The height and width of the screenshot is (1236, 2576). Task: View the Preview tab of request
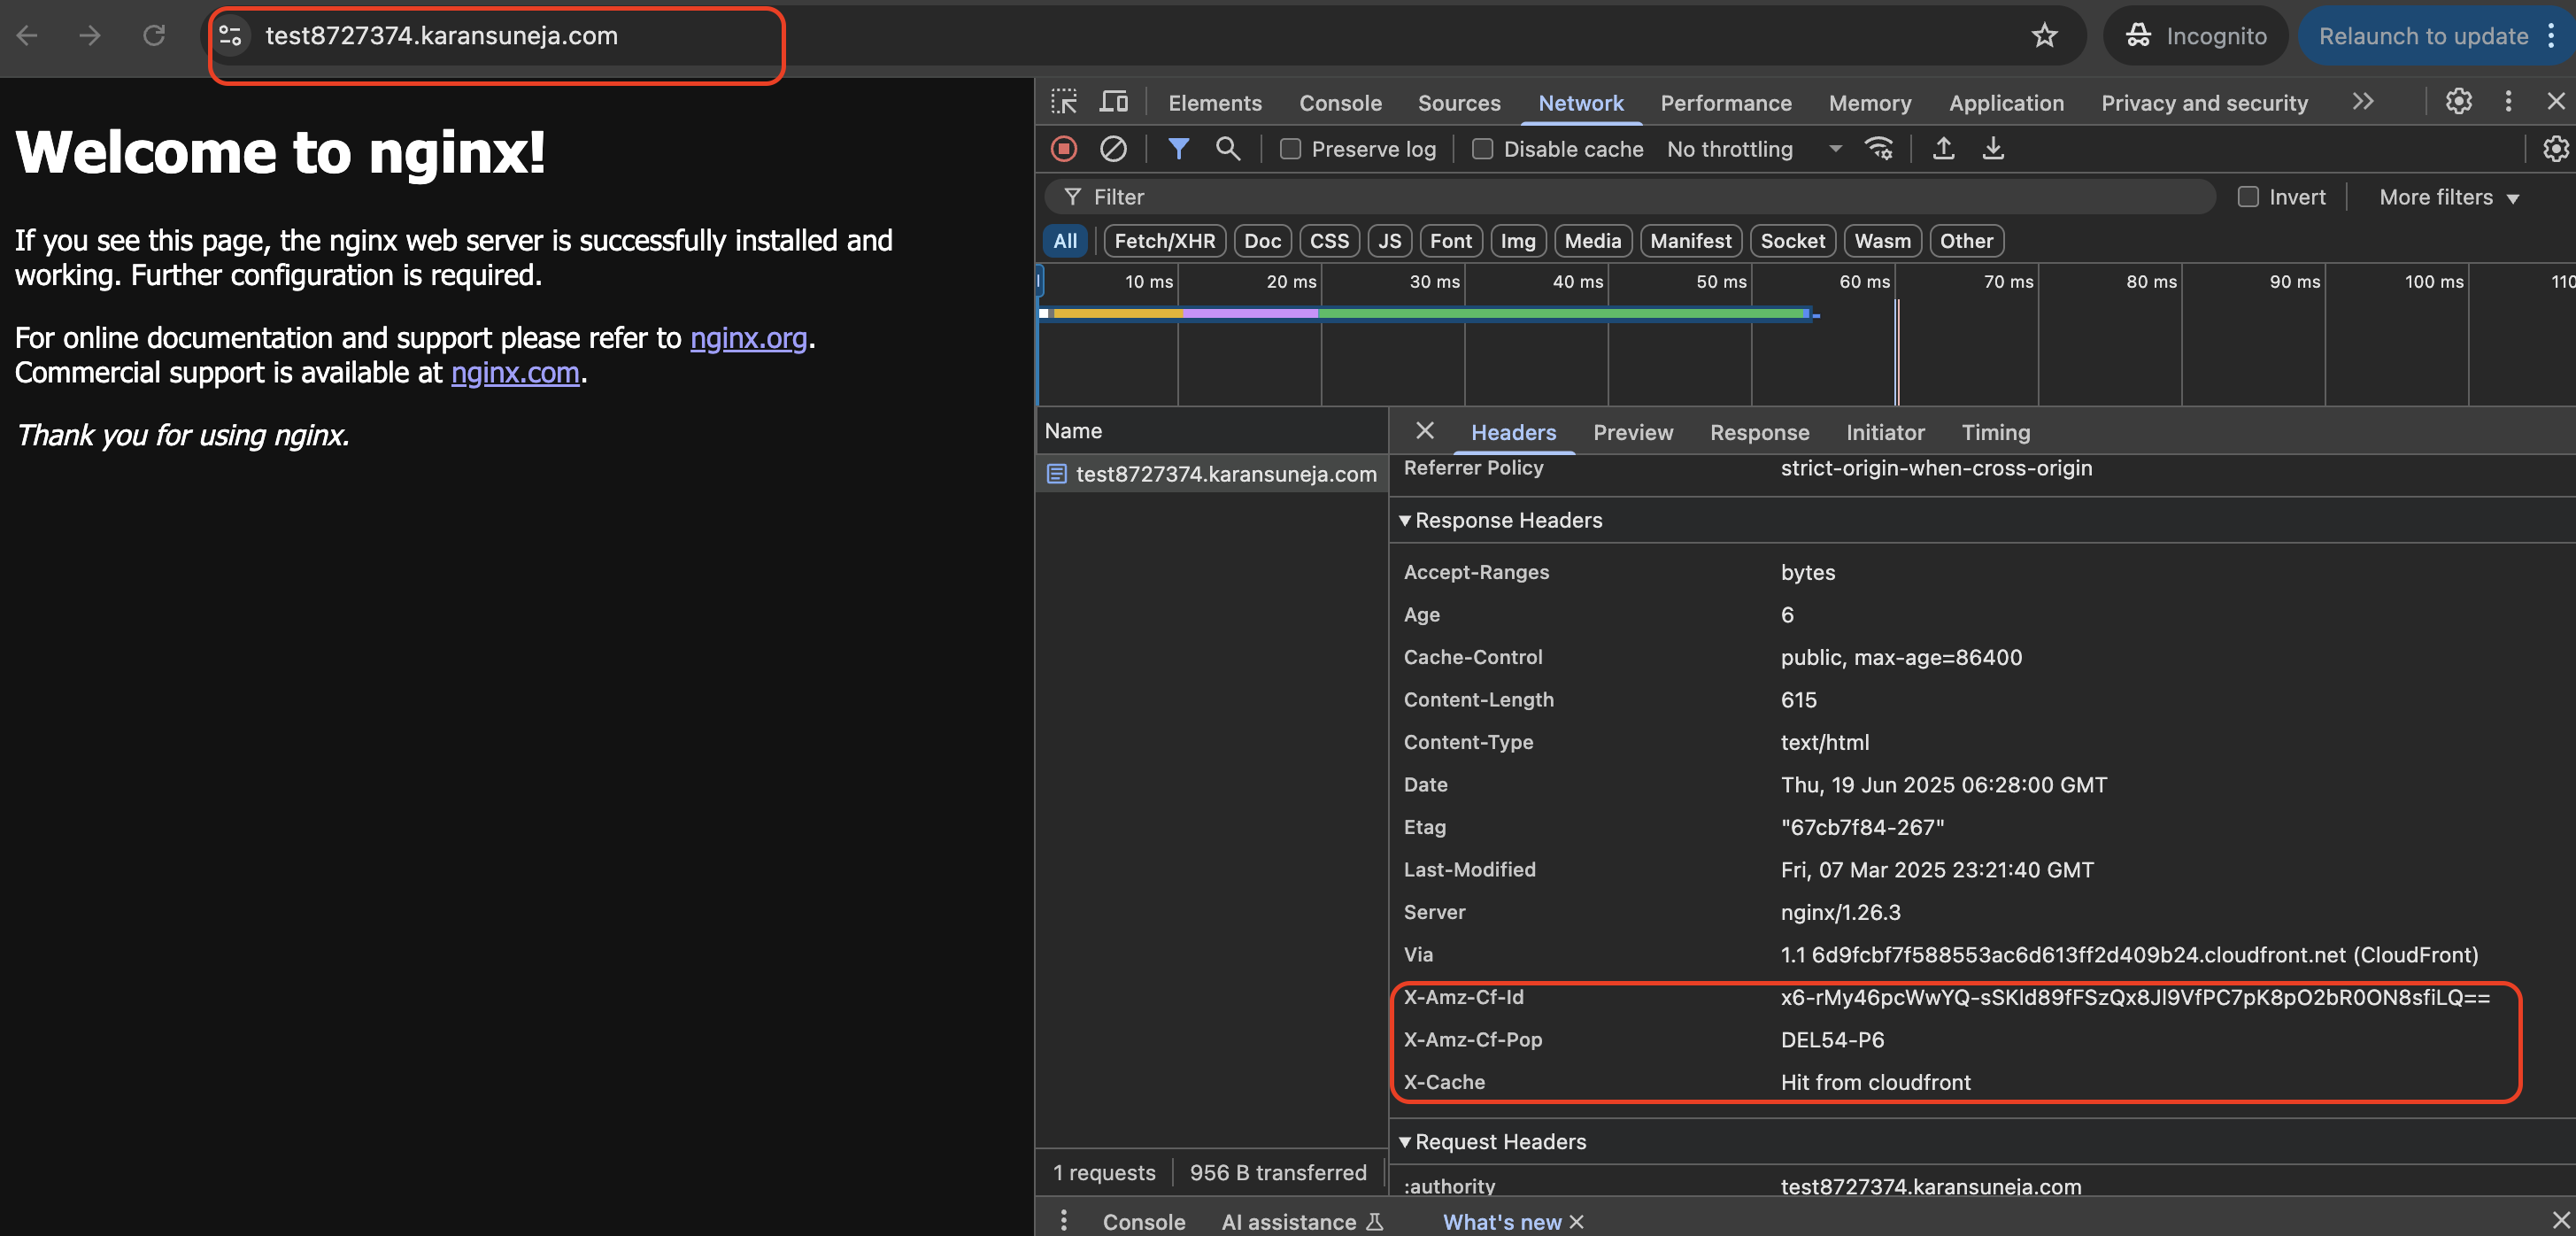click(1632, 432)
